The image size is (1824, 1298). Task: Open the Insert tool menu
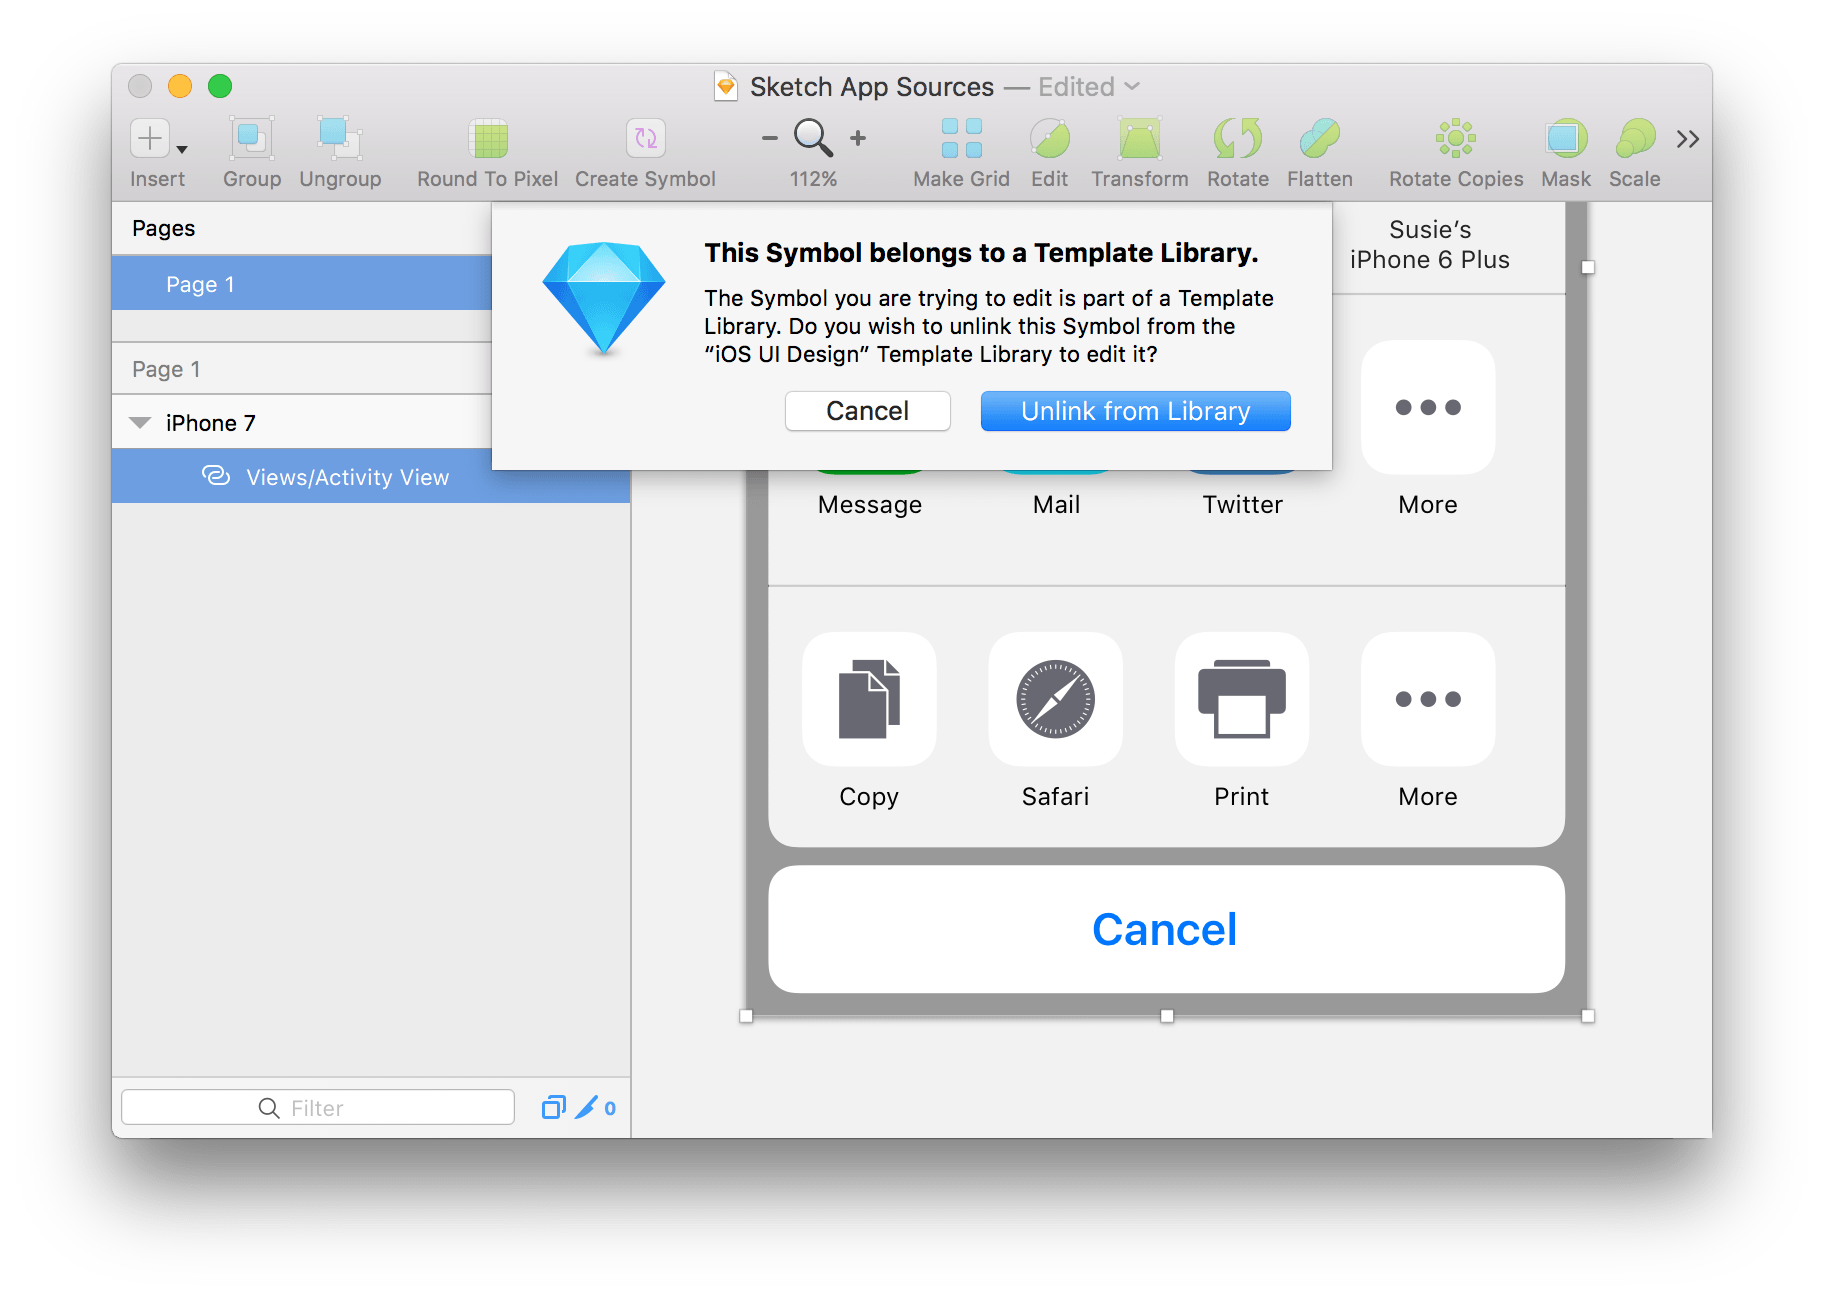pyautogui.click(x=150, y=138)
